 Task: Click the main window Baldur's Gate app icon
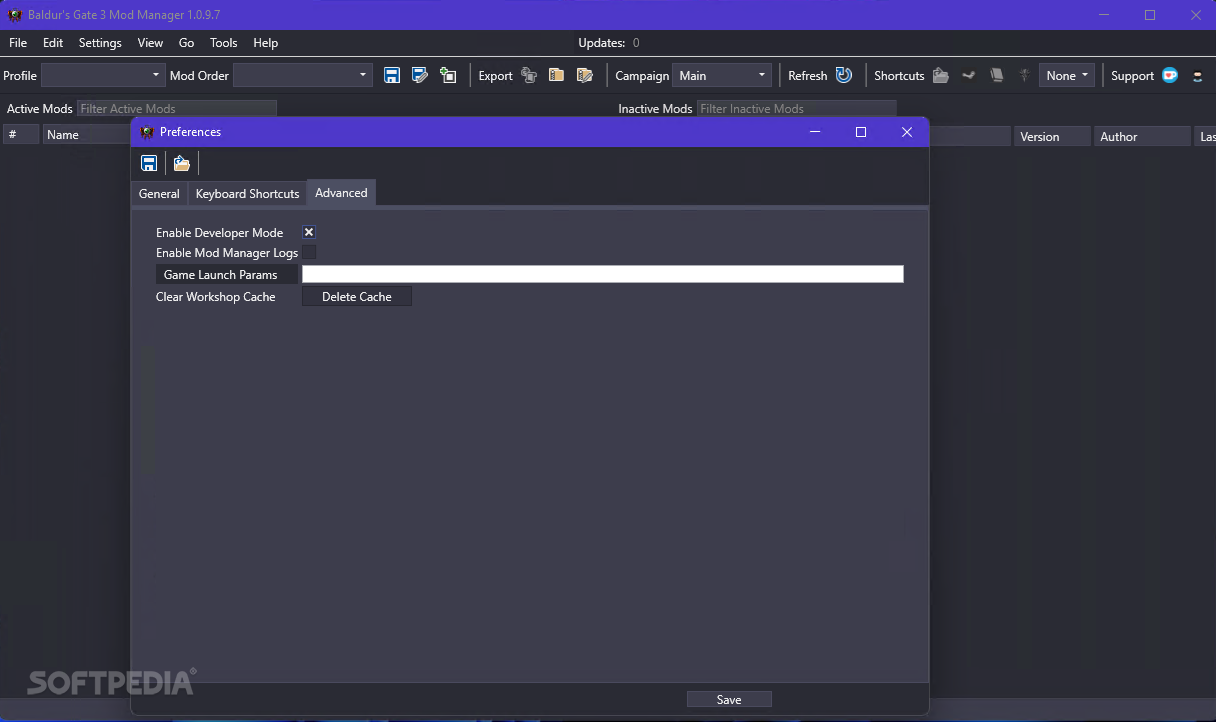point(15,15)
